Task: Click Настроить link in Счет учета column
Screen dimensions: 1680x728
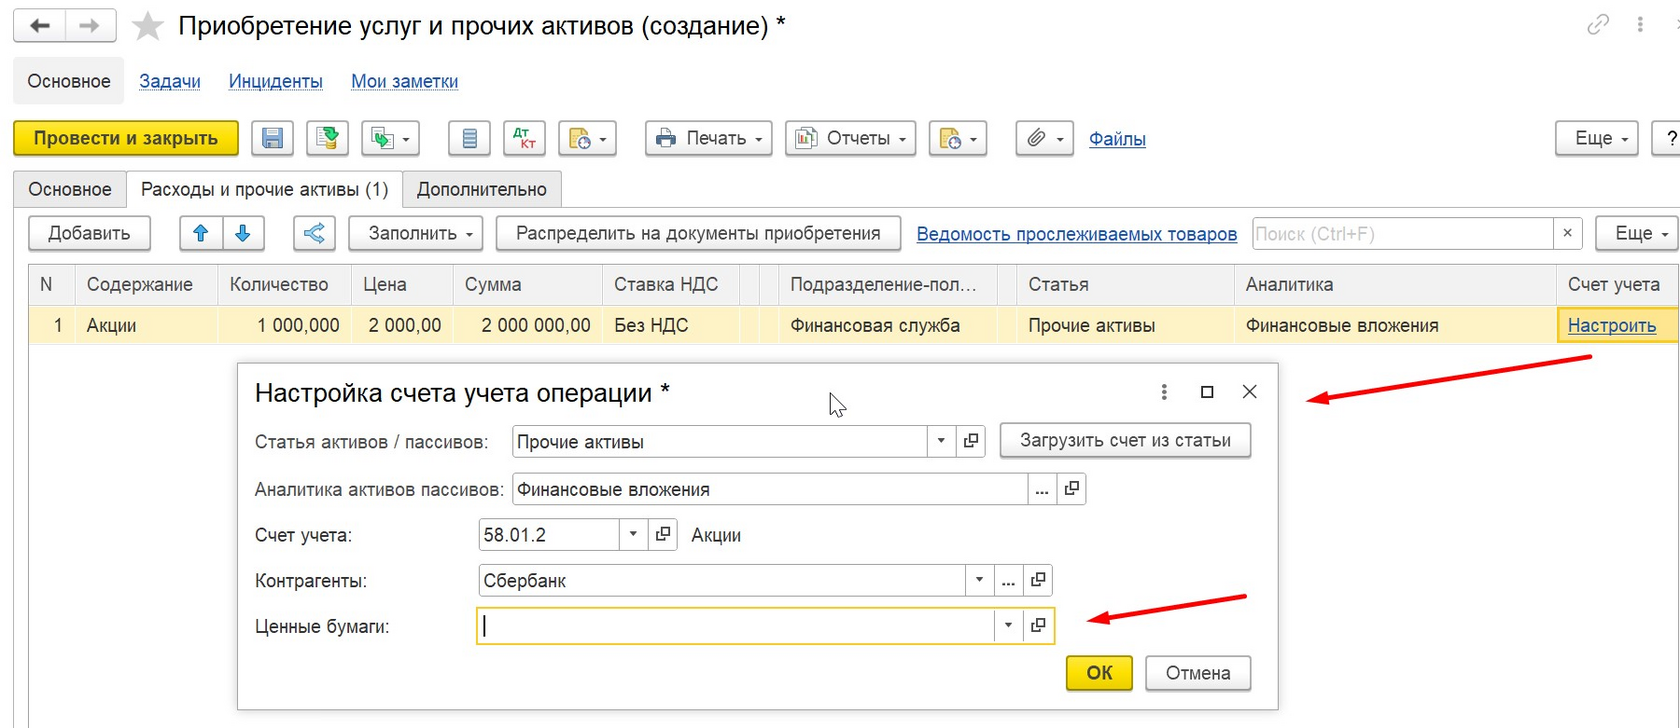Action: click(1611, 325)
